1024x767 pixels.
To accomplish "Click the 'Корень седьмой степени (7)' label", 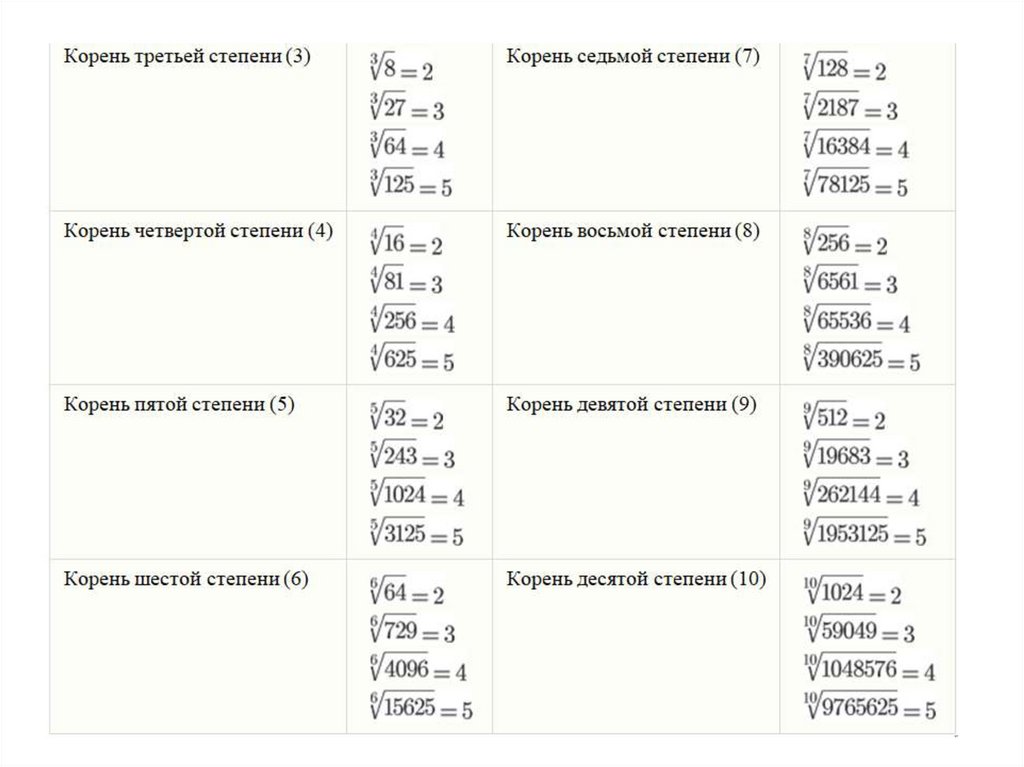I will pyautogui.click(x=633, y=57).
